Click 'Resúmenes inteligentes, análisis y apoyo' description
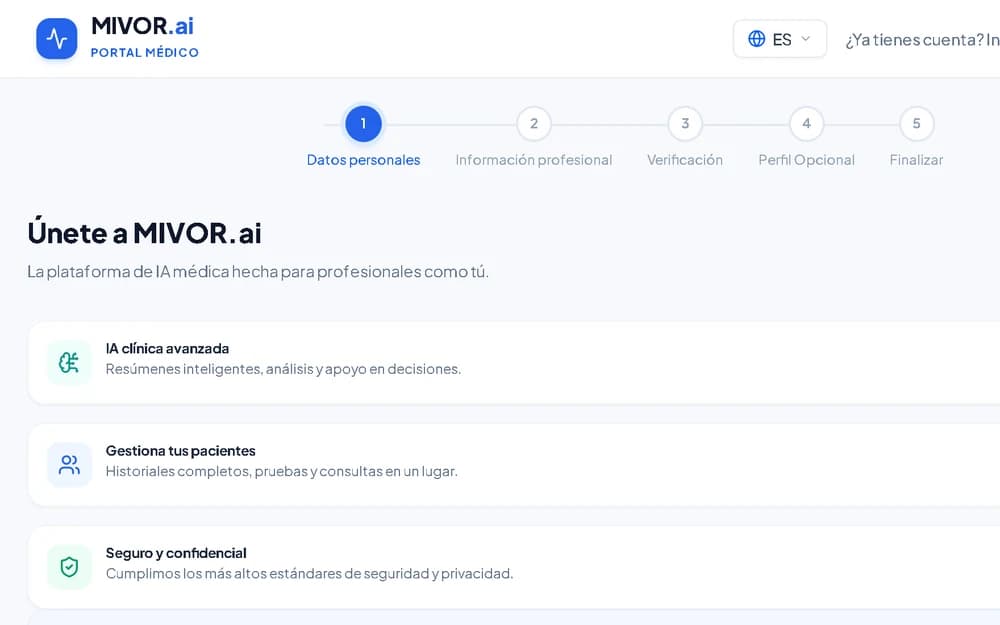The height and width of the screenshot is (625, 1000). [283, 369]
